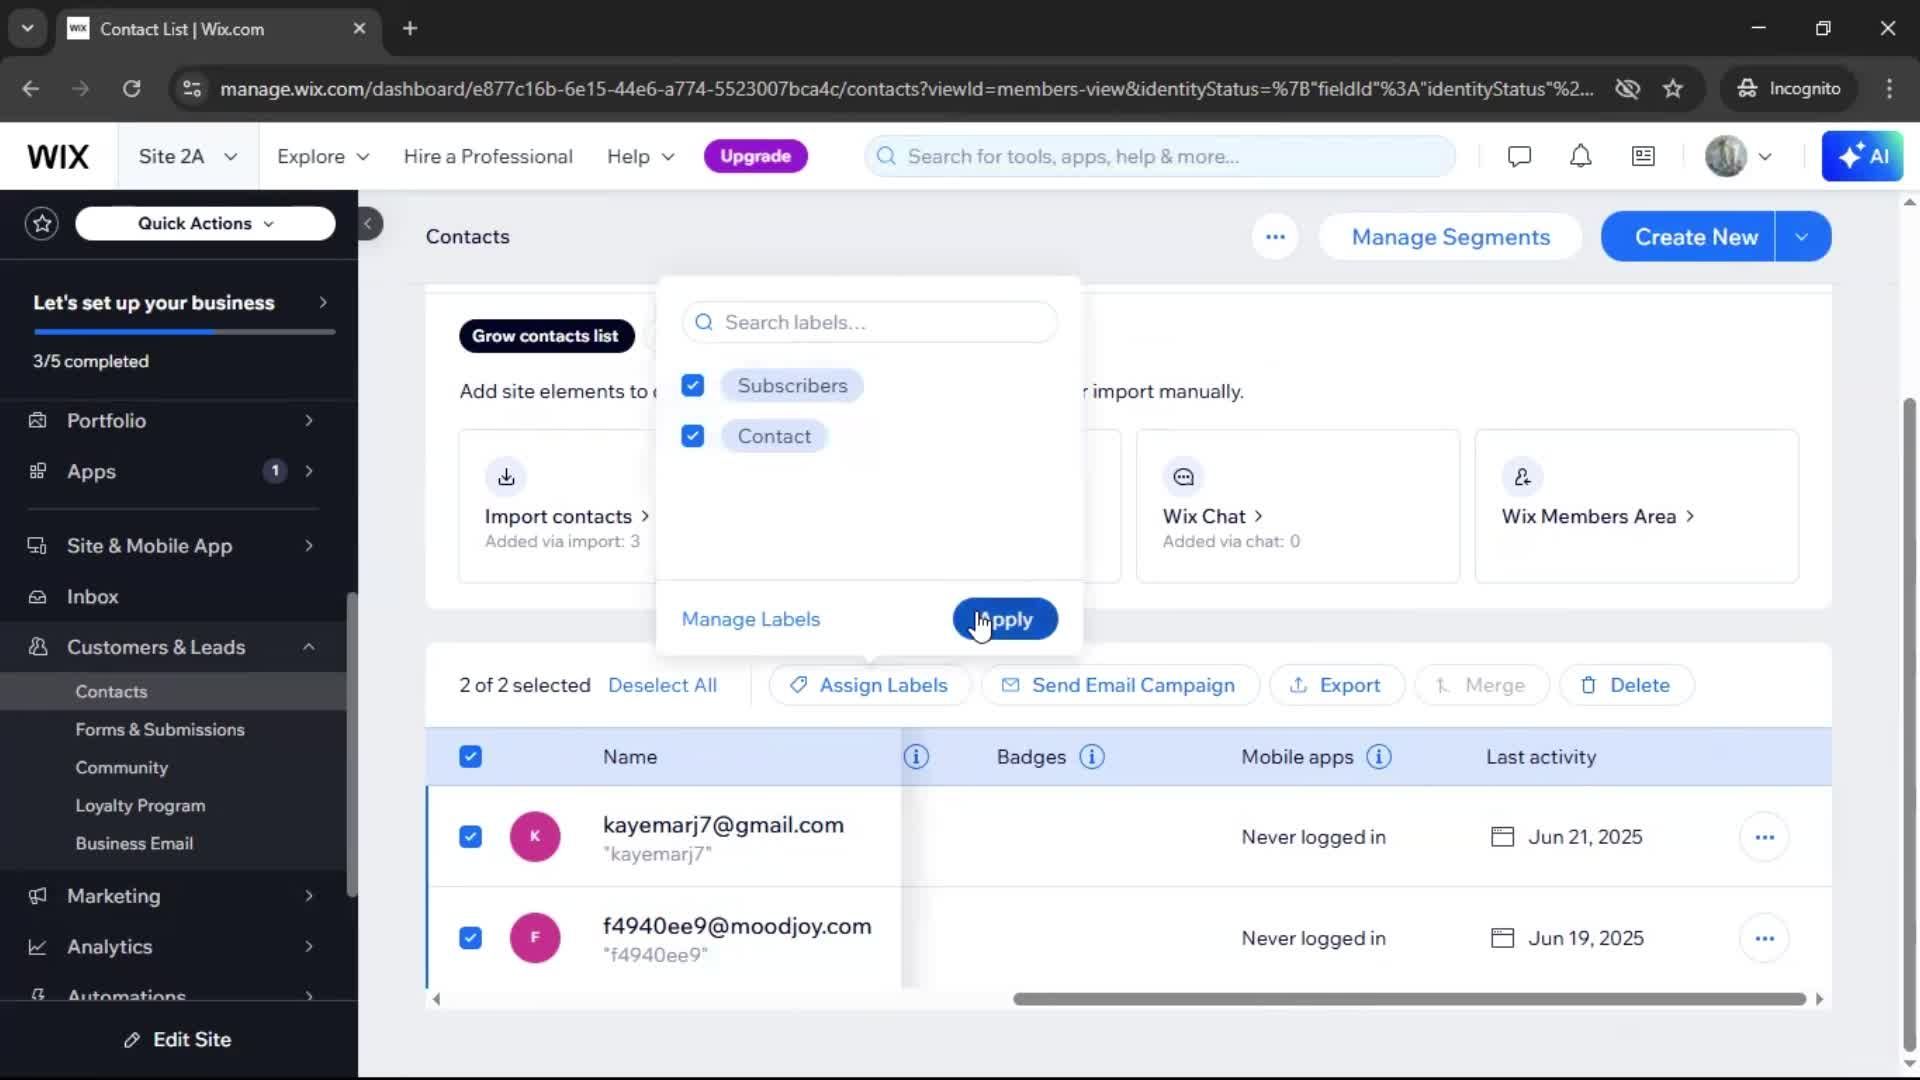1920x1080 pixels.
Task: Open the chat messages icon in header
Action: [1519, 156]
